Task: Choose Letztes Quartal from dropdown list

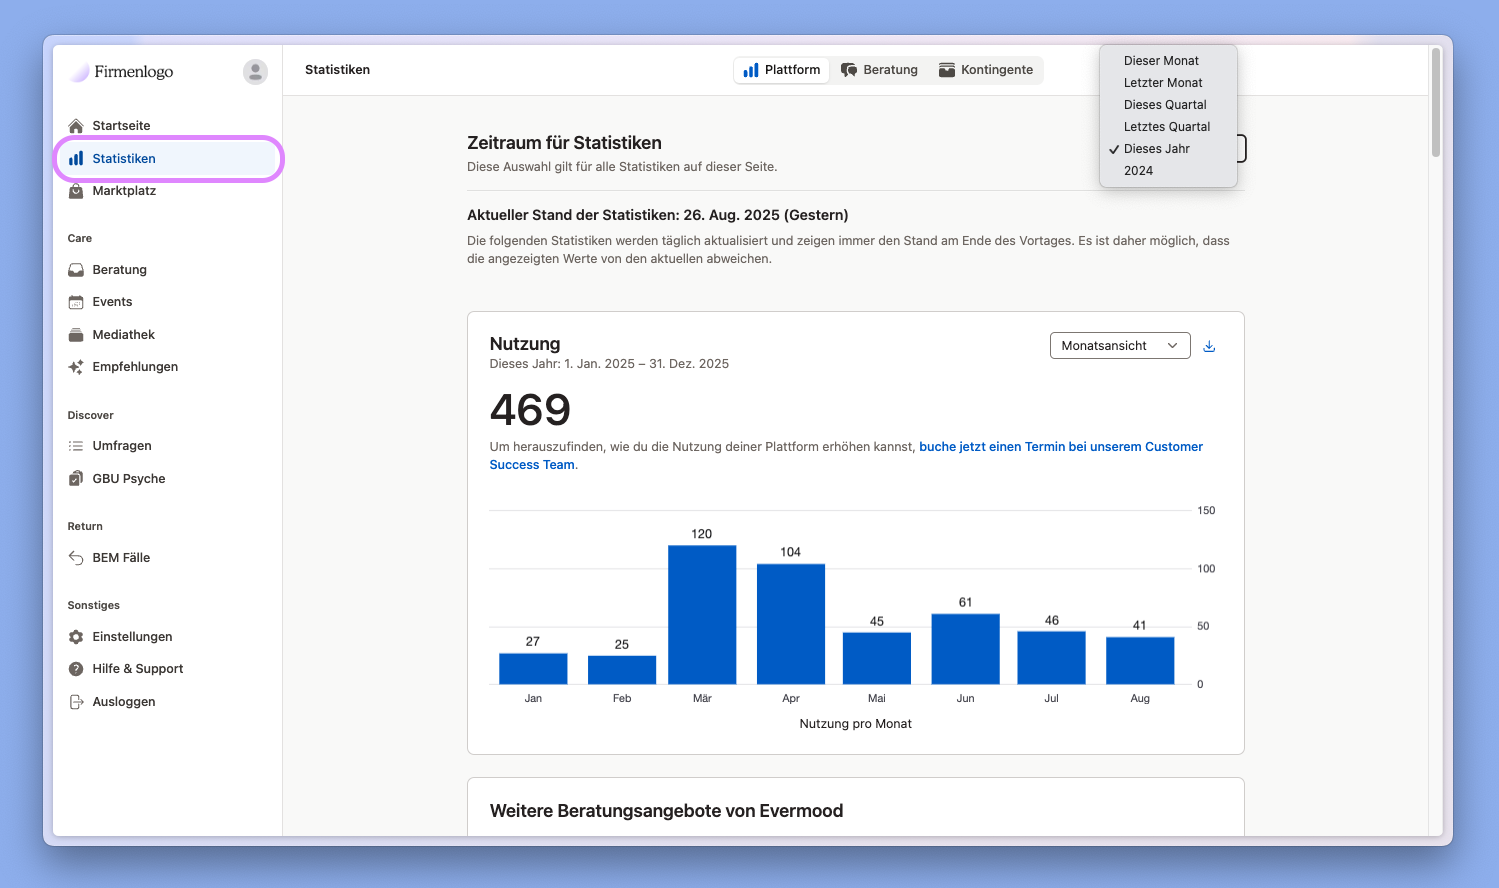Action: coord(1166,127)
